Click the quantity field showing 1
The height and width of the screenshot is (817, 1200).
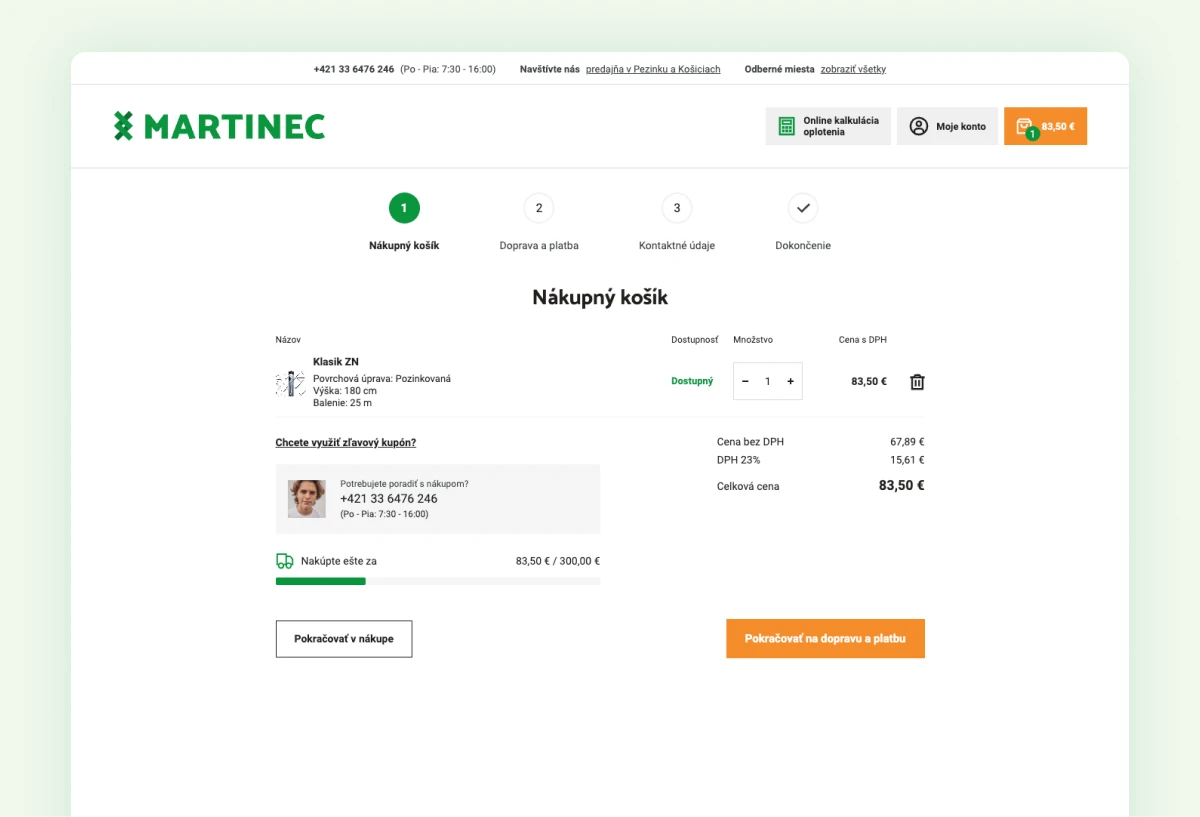(x=768, y=381)
